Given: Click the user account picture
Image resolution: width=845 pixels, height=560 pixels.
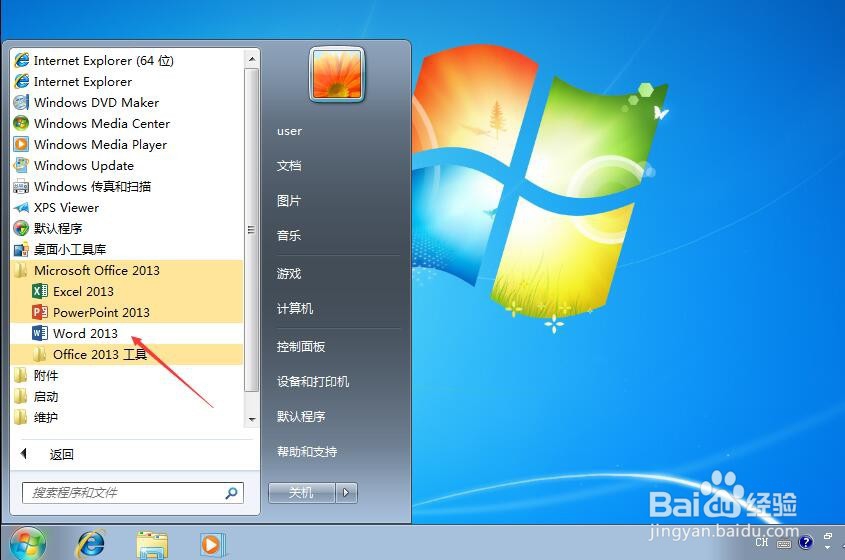Looking at the screenshot, I should tap(337, 74).
